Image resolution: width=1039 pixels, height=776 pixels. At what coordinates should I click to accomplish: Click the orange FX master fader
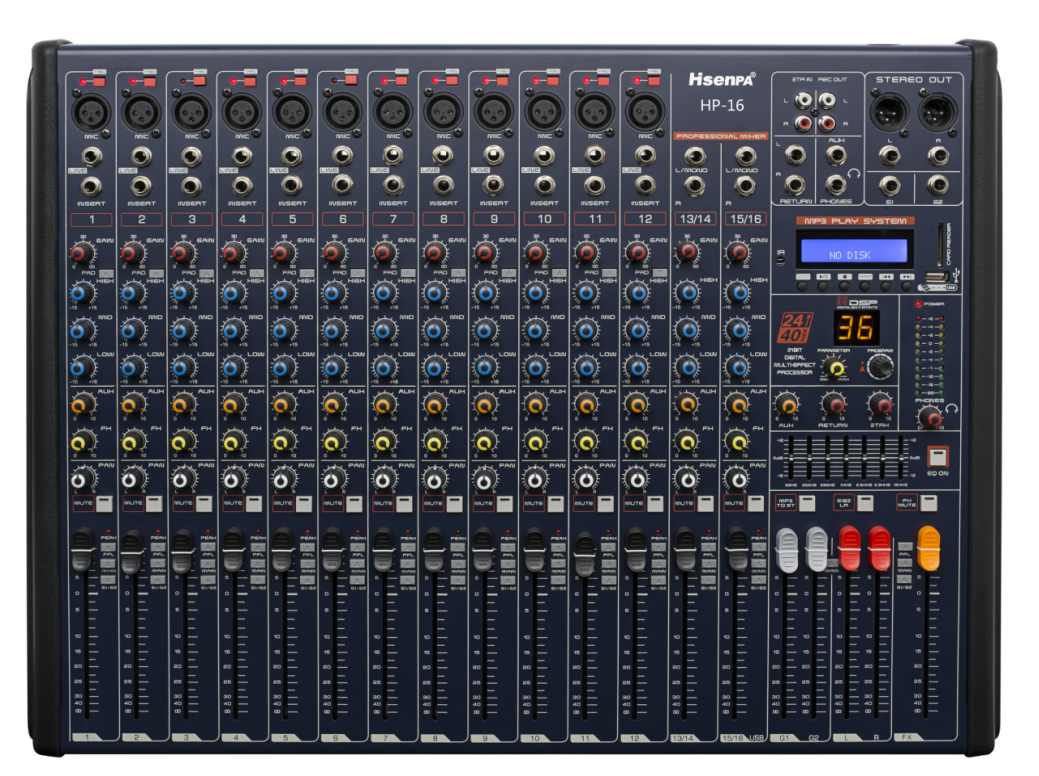928,548
